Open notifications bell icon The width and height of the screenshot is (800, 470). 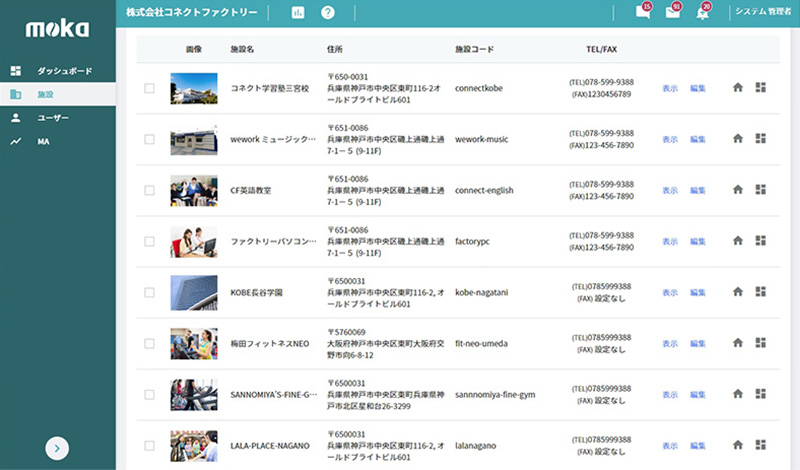pyautogui.click(x=702, y=12)
